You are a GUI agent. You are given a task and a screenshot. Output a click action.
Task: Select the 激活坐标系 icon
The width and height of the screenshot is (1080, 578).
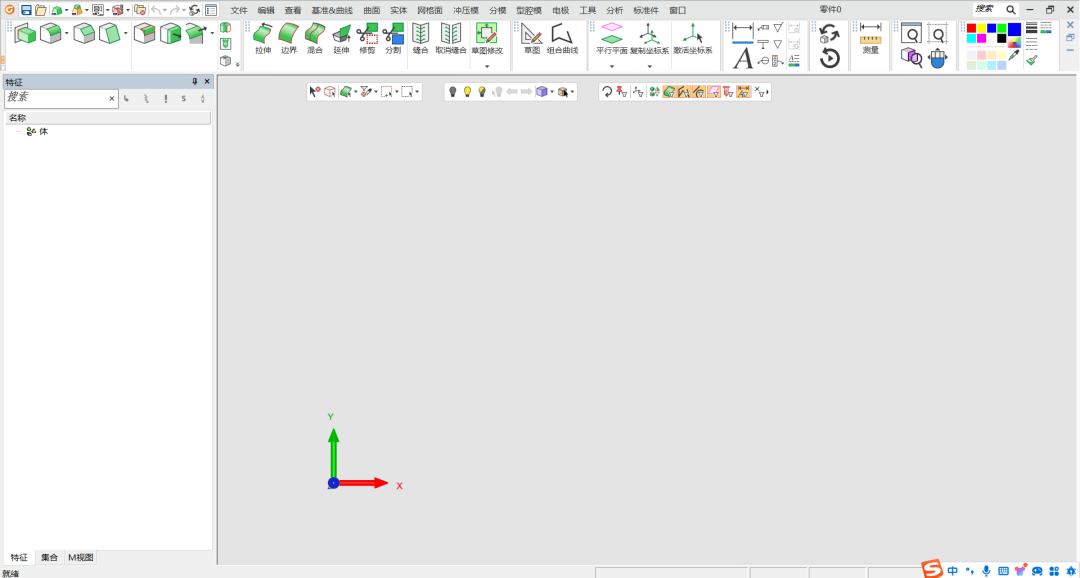692,38
